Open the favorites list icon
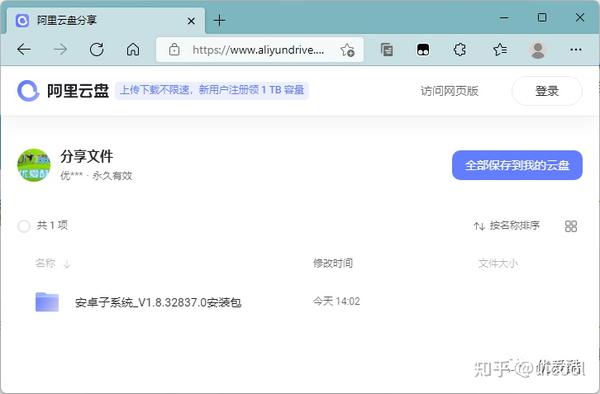This screenshot has width=600, height=394. 500,50
